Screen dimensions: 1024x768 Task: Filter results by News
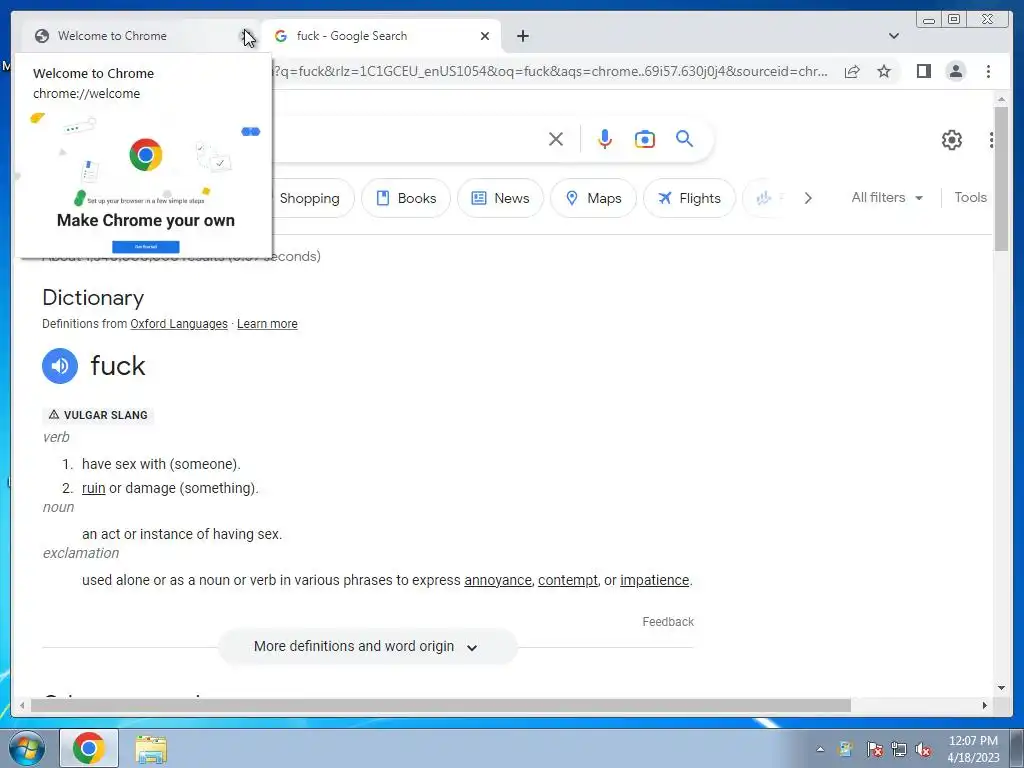[x=500, y=198]
